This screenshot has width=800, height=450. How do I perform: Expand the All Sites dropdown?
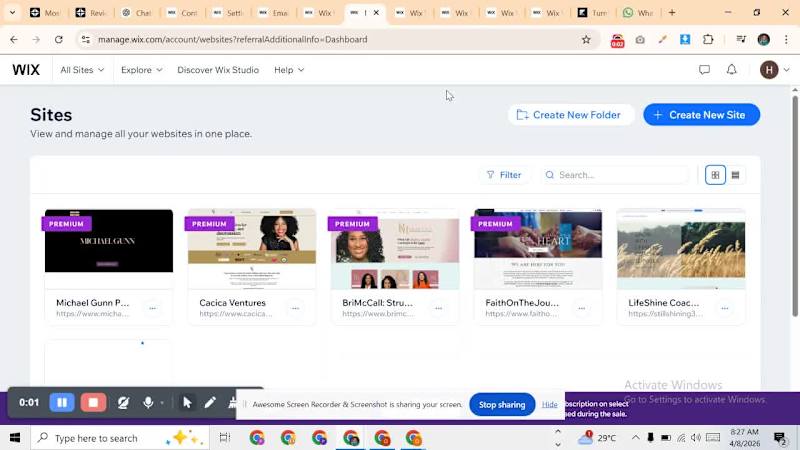tap(82, 70)
